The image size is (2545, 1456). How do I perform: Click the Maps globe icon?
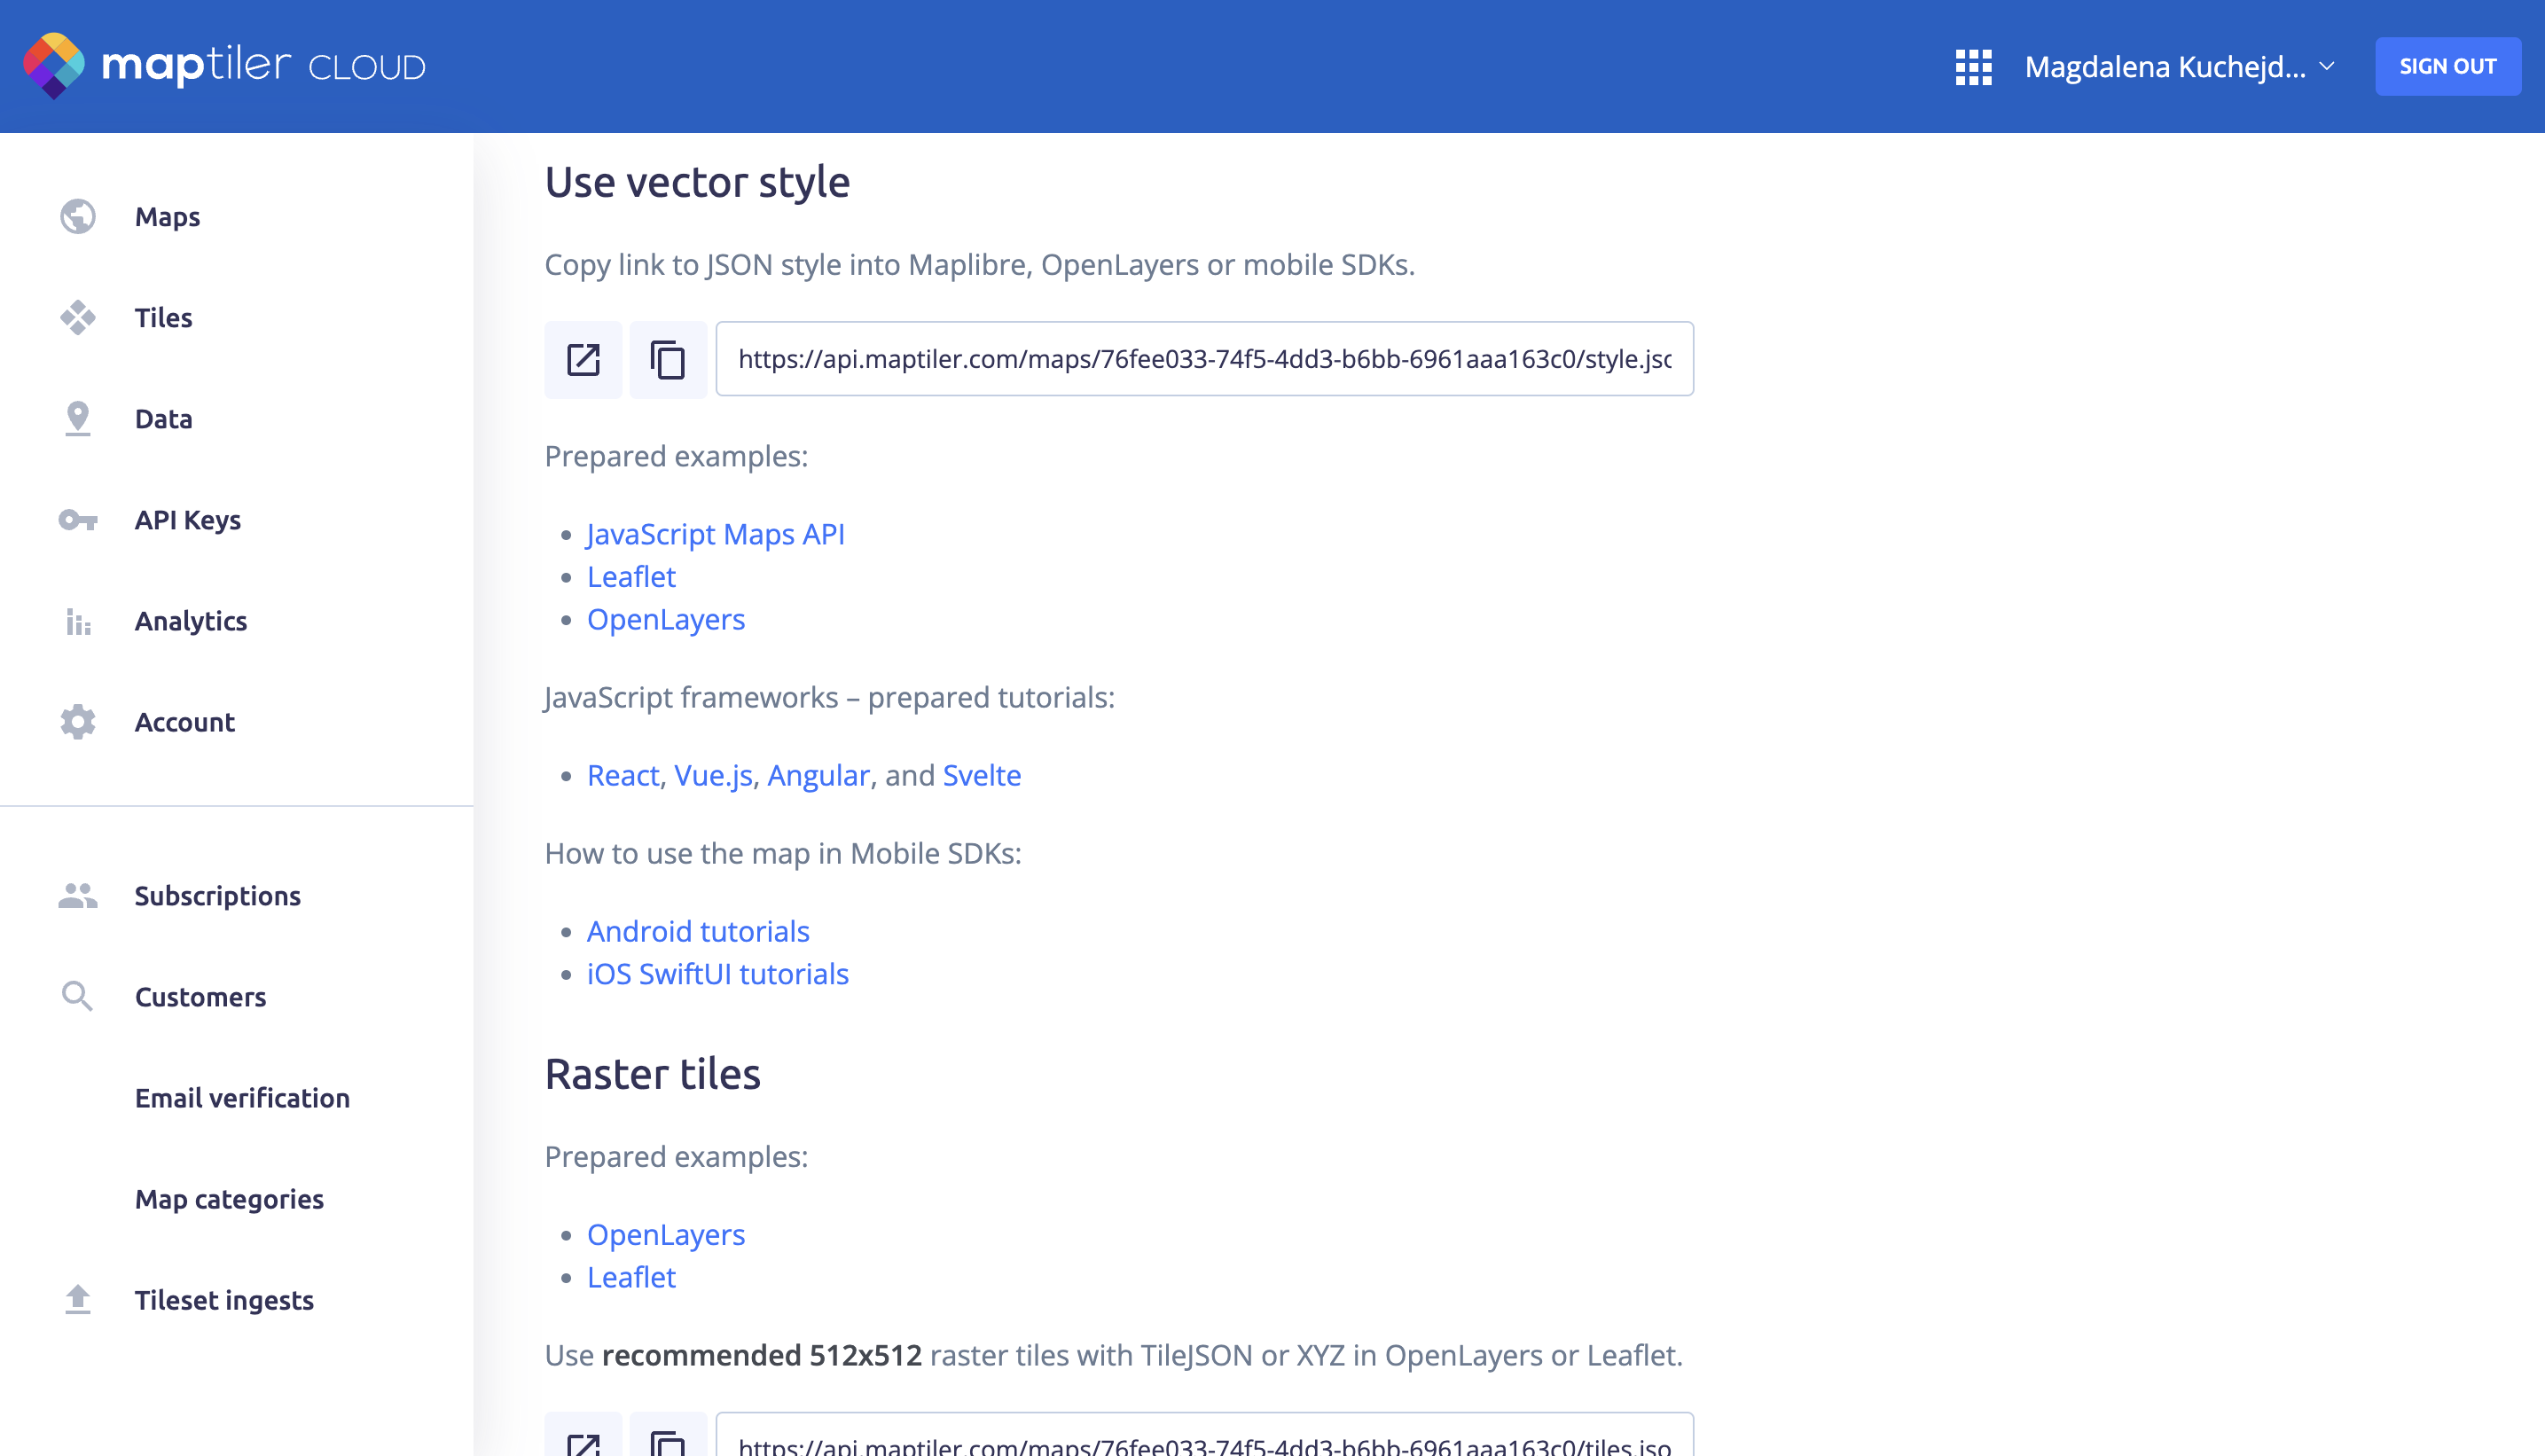point(77,216)
